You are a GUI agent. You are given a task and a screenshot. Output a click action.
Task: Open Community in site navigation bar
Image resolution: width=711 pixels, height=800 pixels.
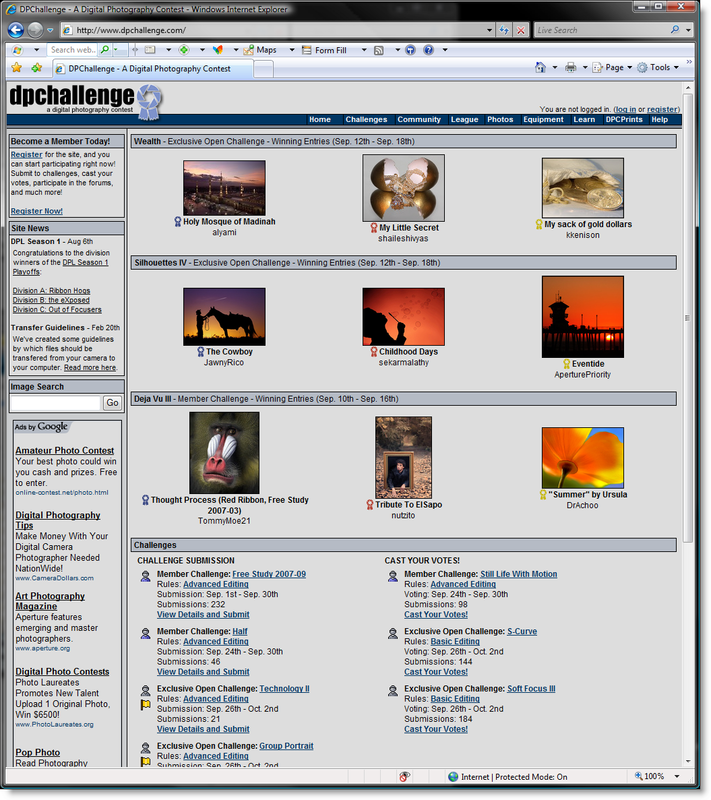(418, 120)
